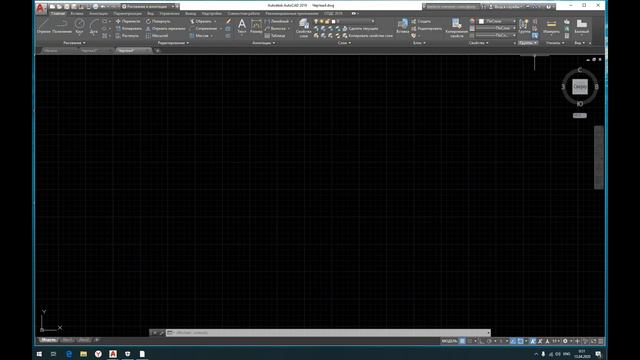Toggle annotation visibility in status bar
The height and width of the screenshot is (360, 640).
click(x=533, y=341)
